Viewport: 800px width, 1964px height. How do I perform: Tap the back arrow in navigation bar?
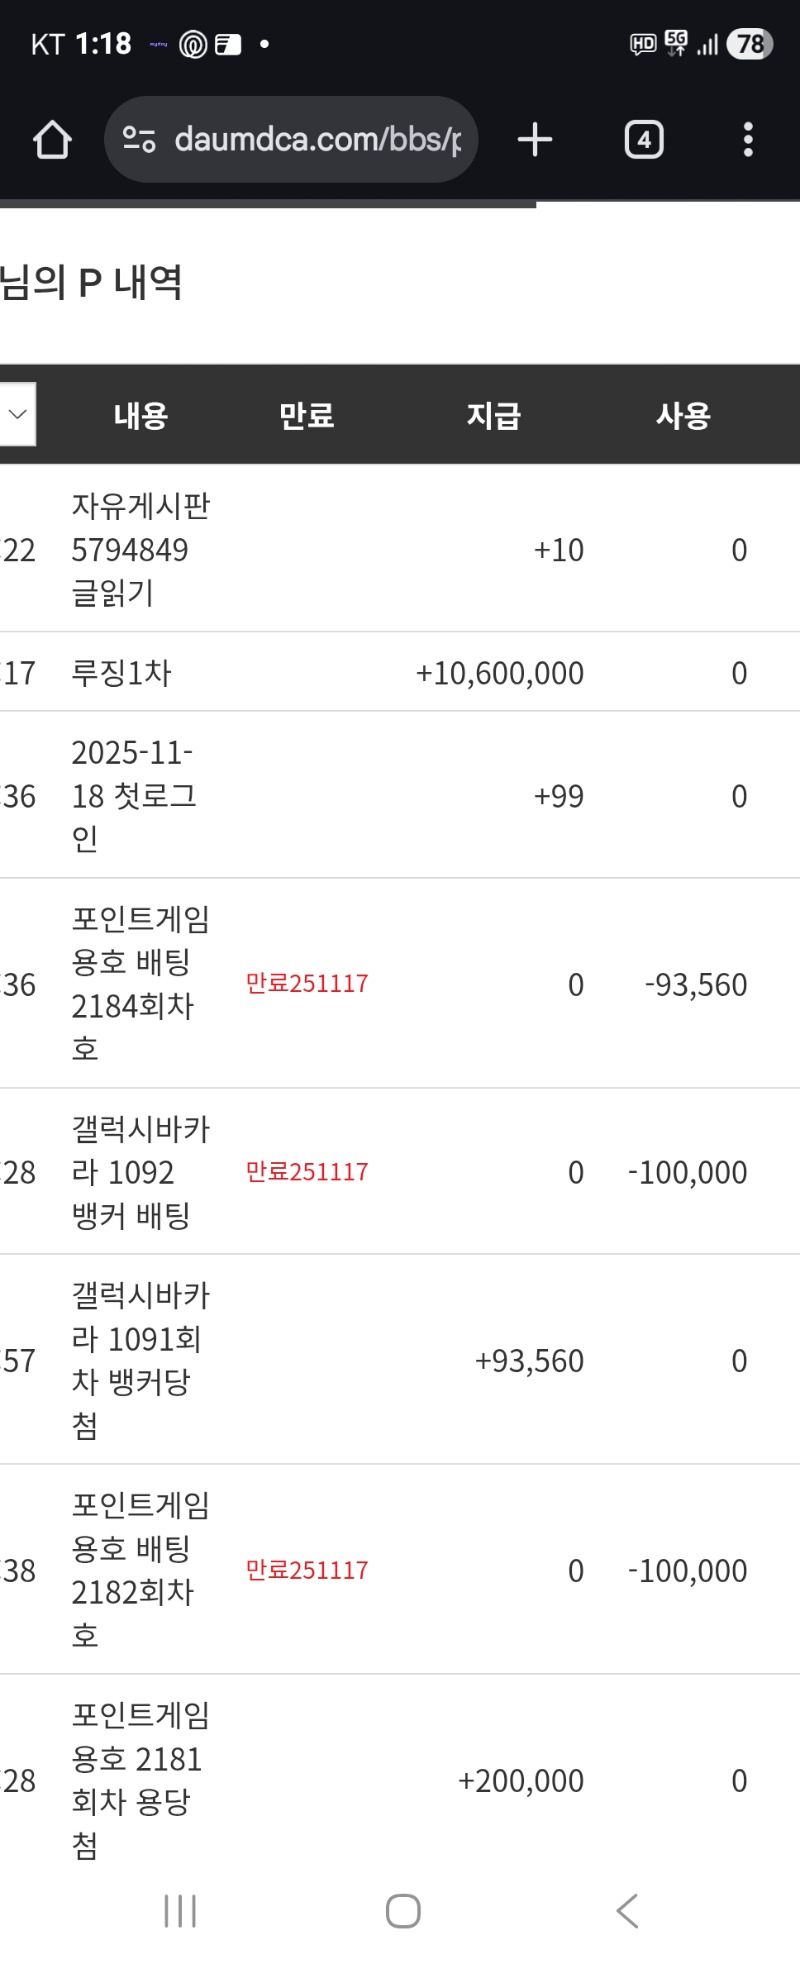[626, 1911]
